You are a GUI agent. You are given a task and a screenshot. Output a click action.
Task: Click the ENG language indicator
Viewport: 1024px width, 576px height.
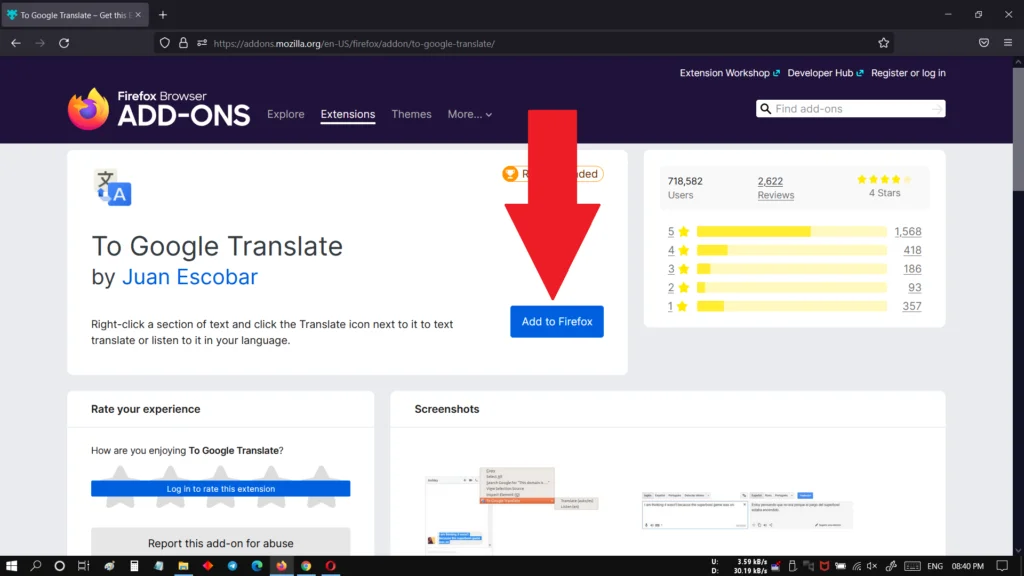click(935, 566)
